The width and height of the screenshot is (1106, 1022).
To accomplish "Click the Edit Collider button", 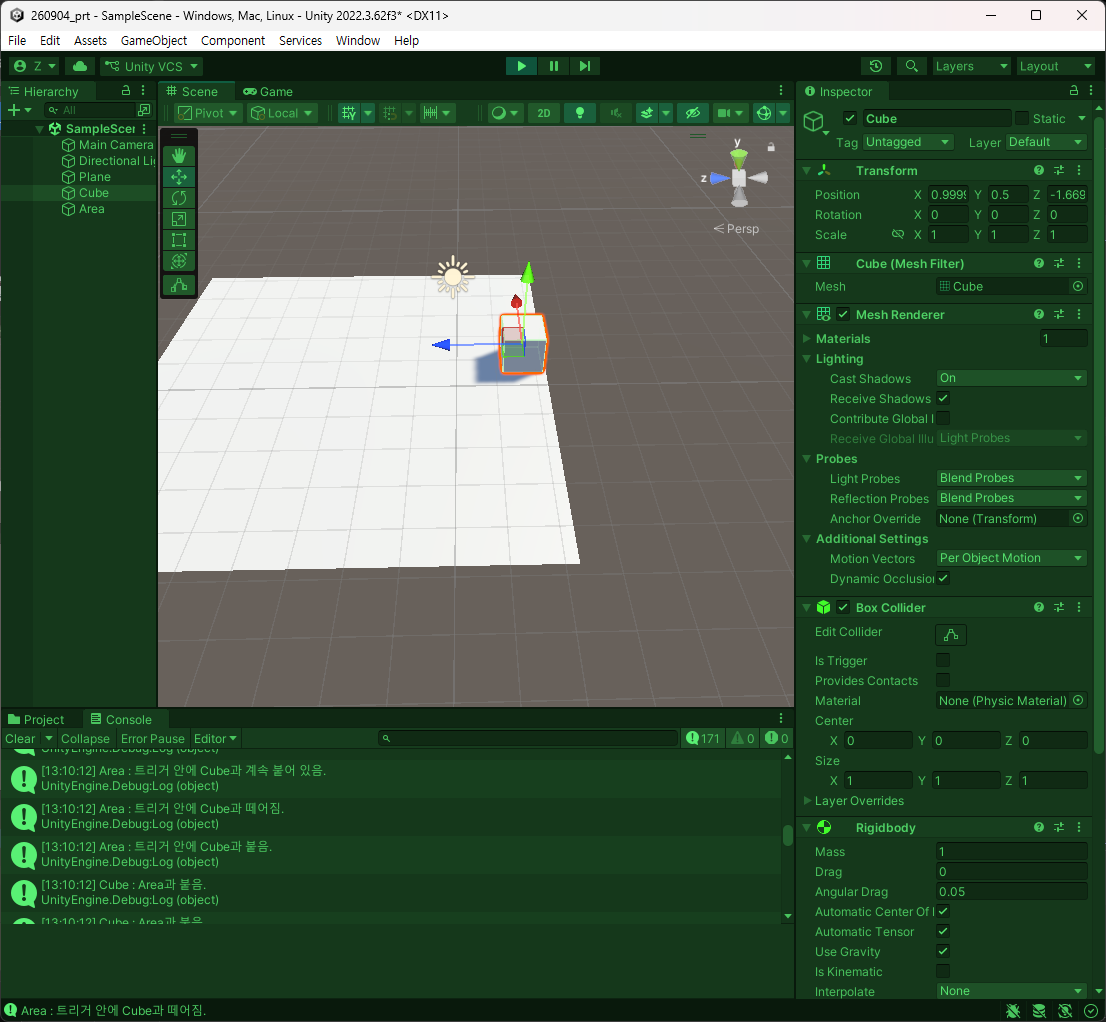I will click(x=951, y=635).
